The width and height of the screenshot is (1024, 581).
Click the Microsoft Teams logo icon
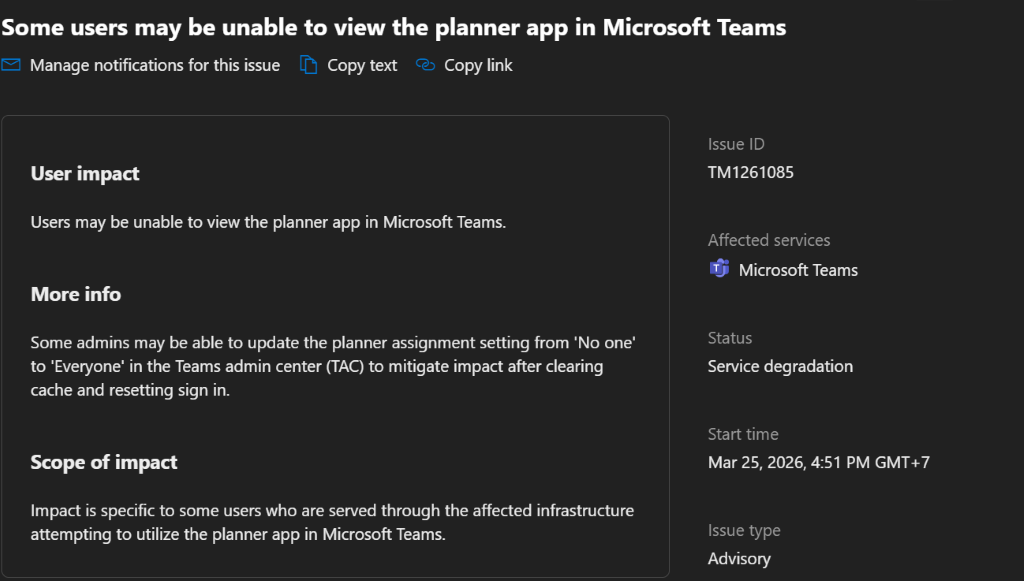(719, 269)
